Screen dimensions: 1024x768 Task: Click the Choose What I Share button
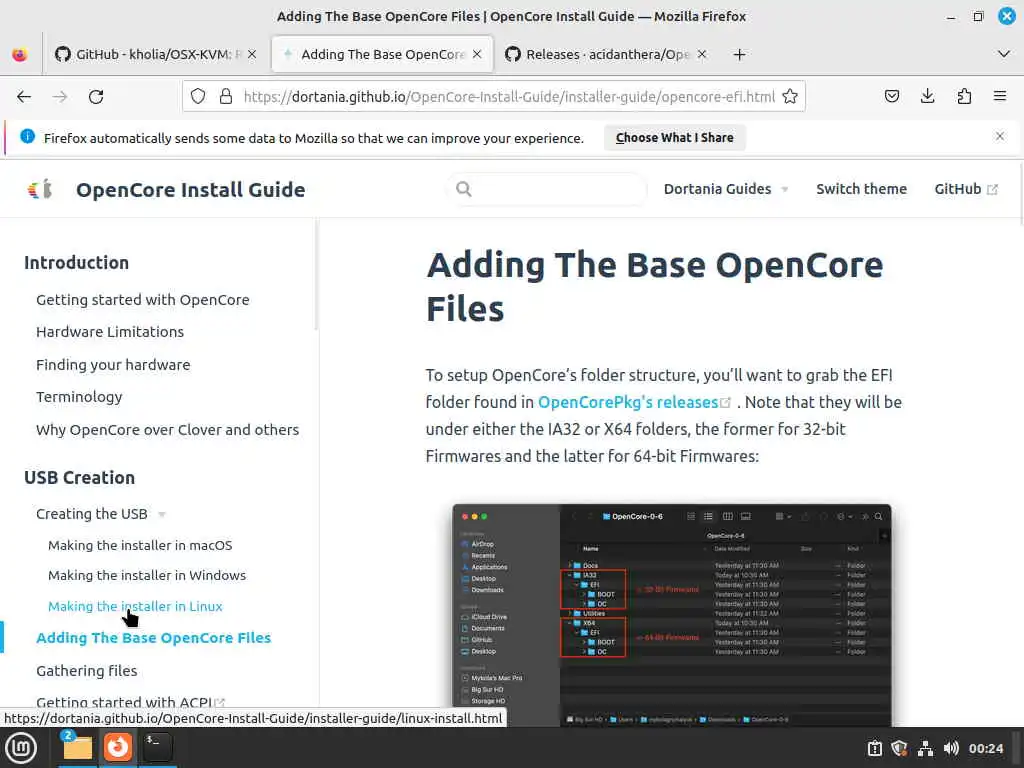(x=675, y=138)
